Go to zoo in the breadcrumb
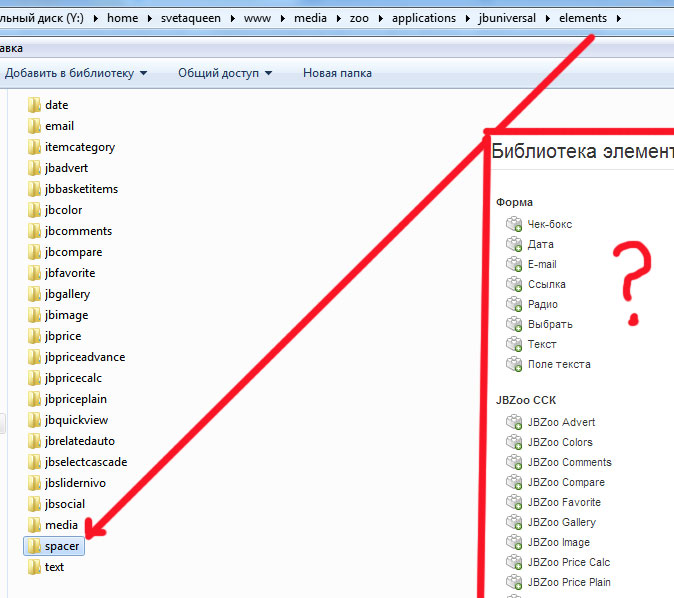 (359, 18)
